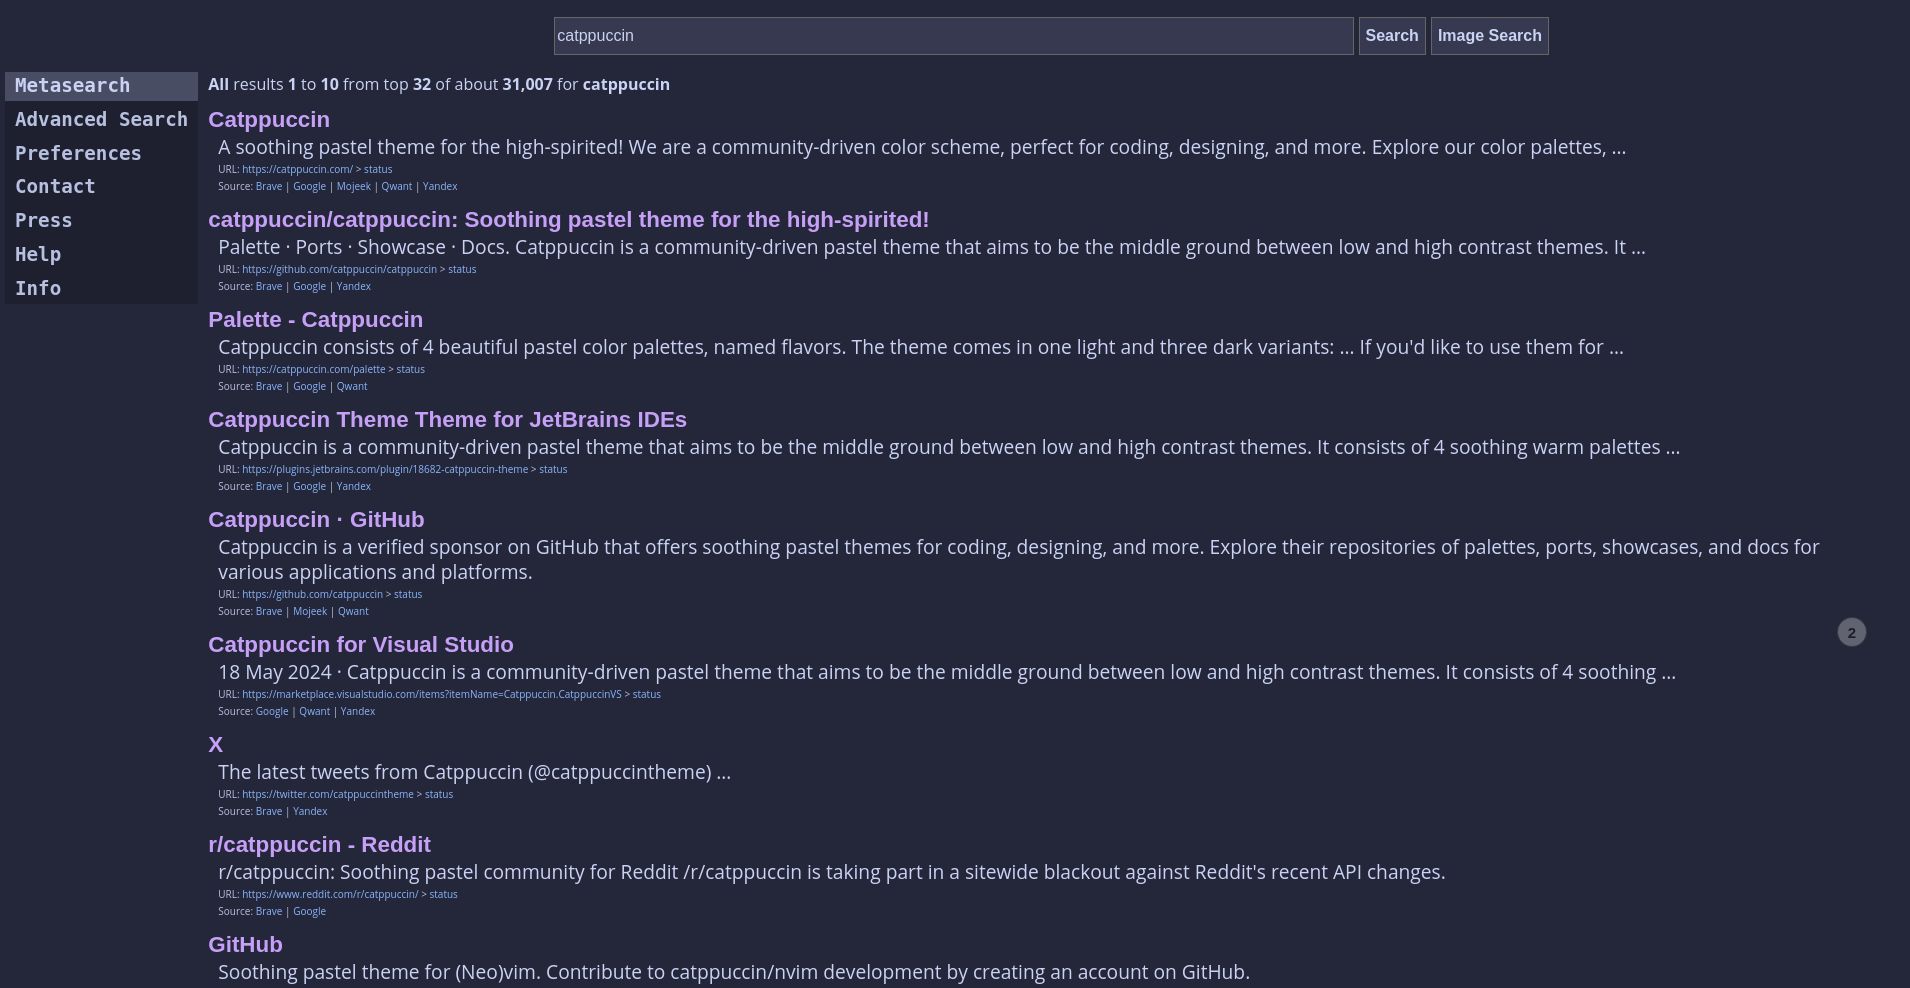This screenshot has width=1910, height=988.
Task: Click the catppuccin.com/palette URL link
Action: [x=313, y=369]
